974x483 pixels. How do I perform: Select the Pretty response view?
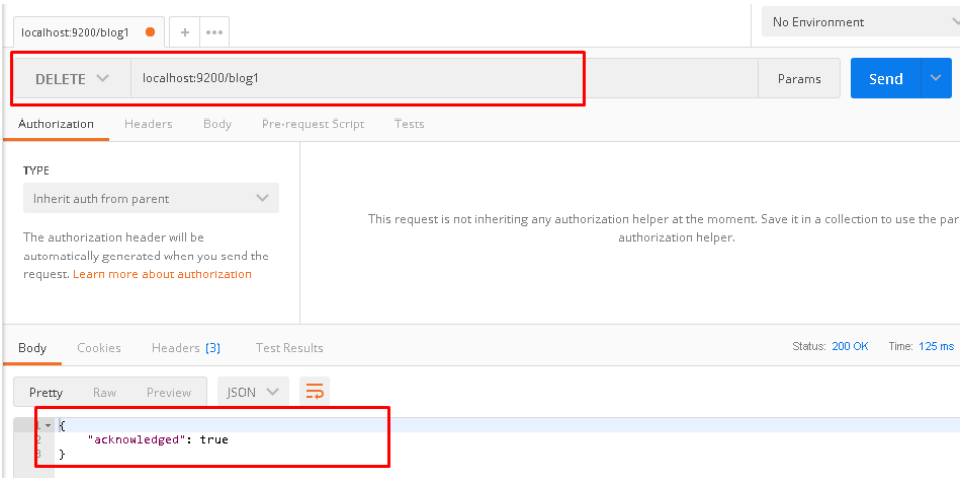(x=46, y=392)
